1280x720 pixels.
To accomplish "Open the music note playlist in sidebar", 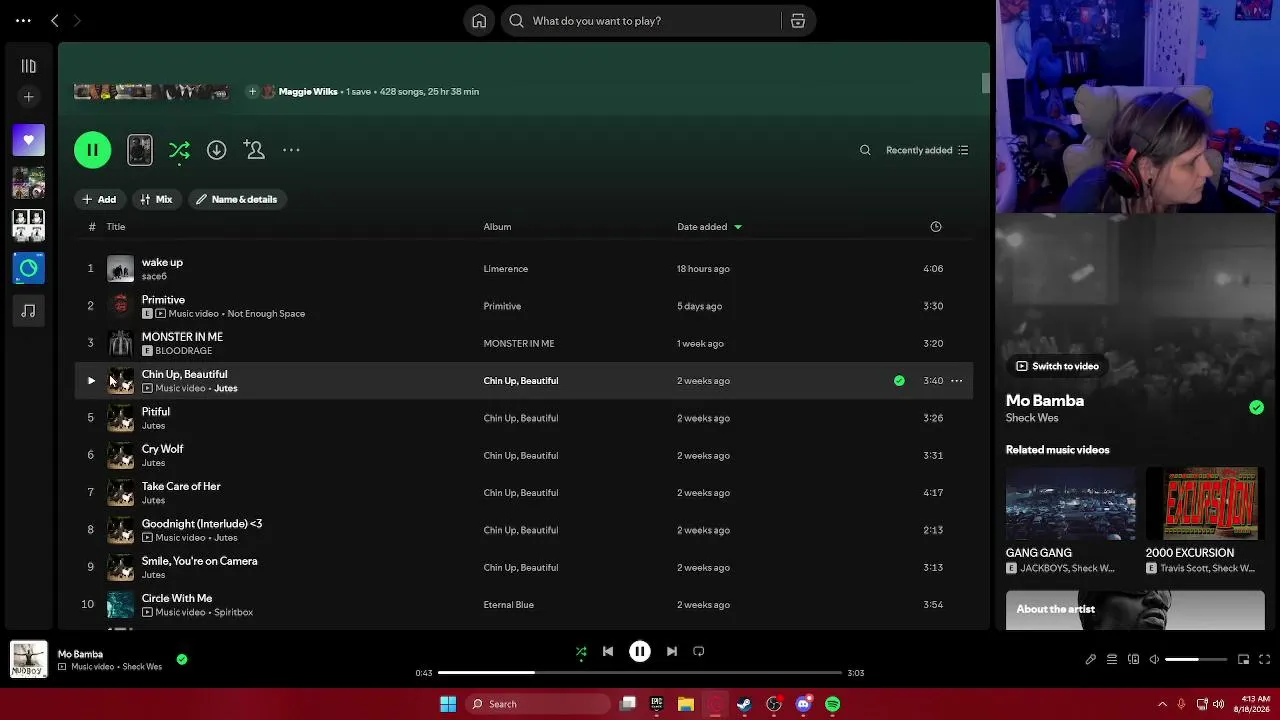I will pyautogui.click(x=28, y=311).
